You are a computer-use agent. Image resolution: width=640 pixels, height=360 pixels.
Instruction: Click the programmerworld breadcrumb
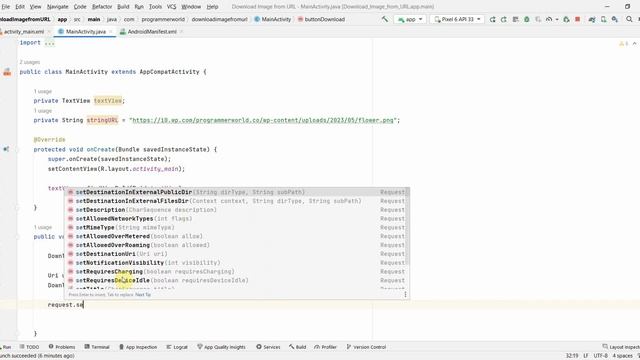[x=163, y=19]
